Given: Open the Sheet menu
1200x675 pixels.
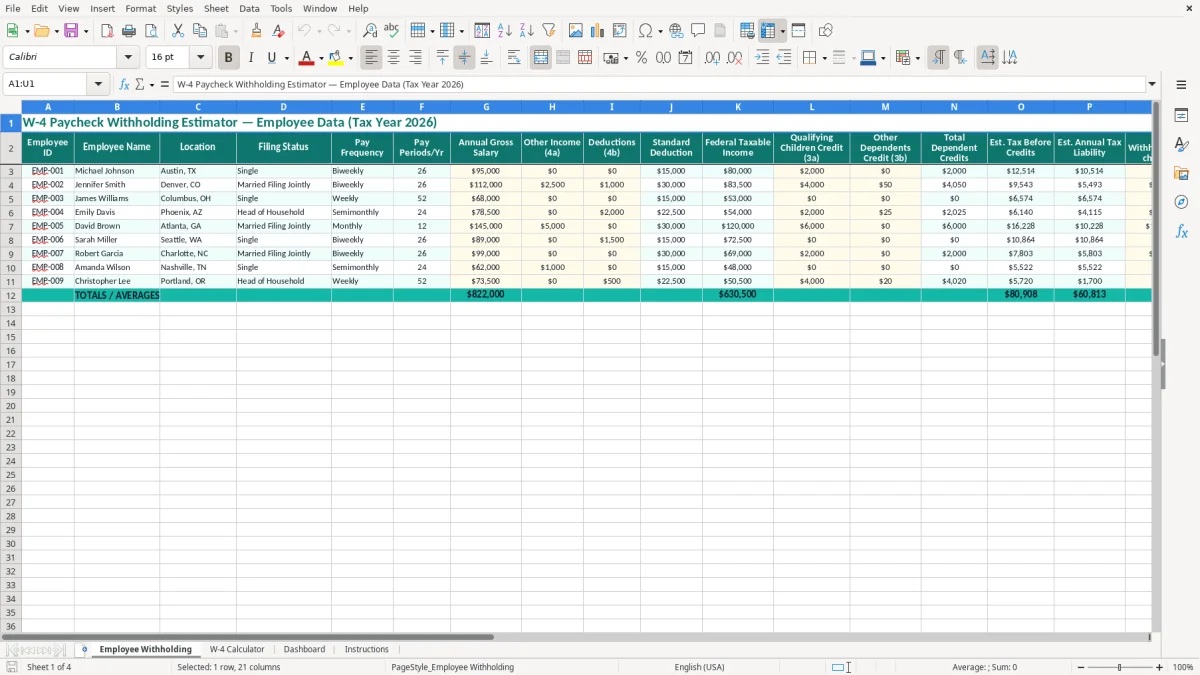Looking at the screenshot, I should click(216, 8).
